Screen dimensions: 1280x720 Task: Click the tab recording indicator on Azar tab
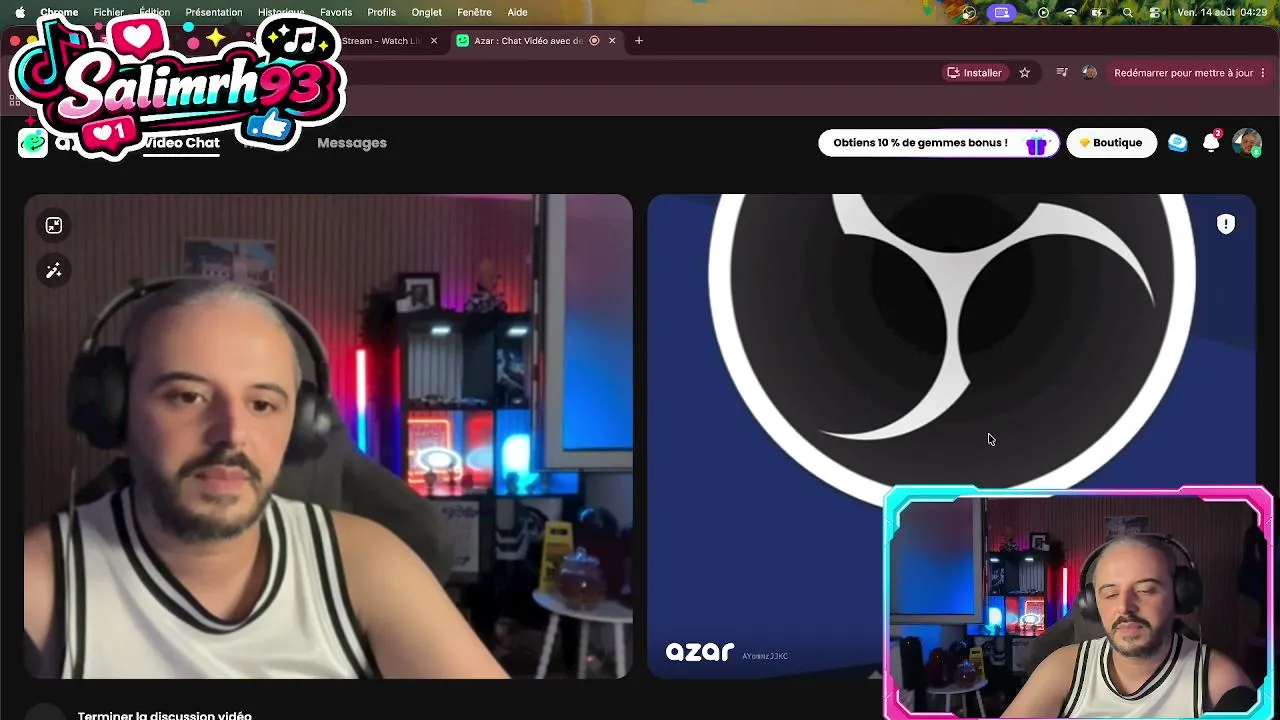(x=594, y=41)
